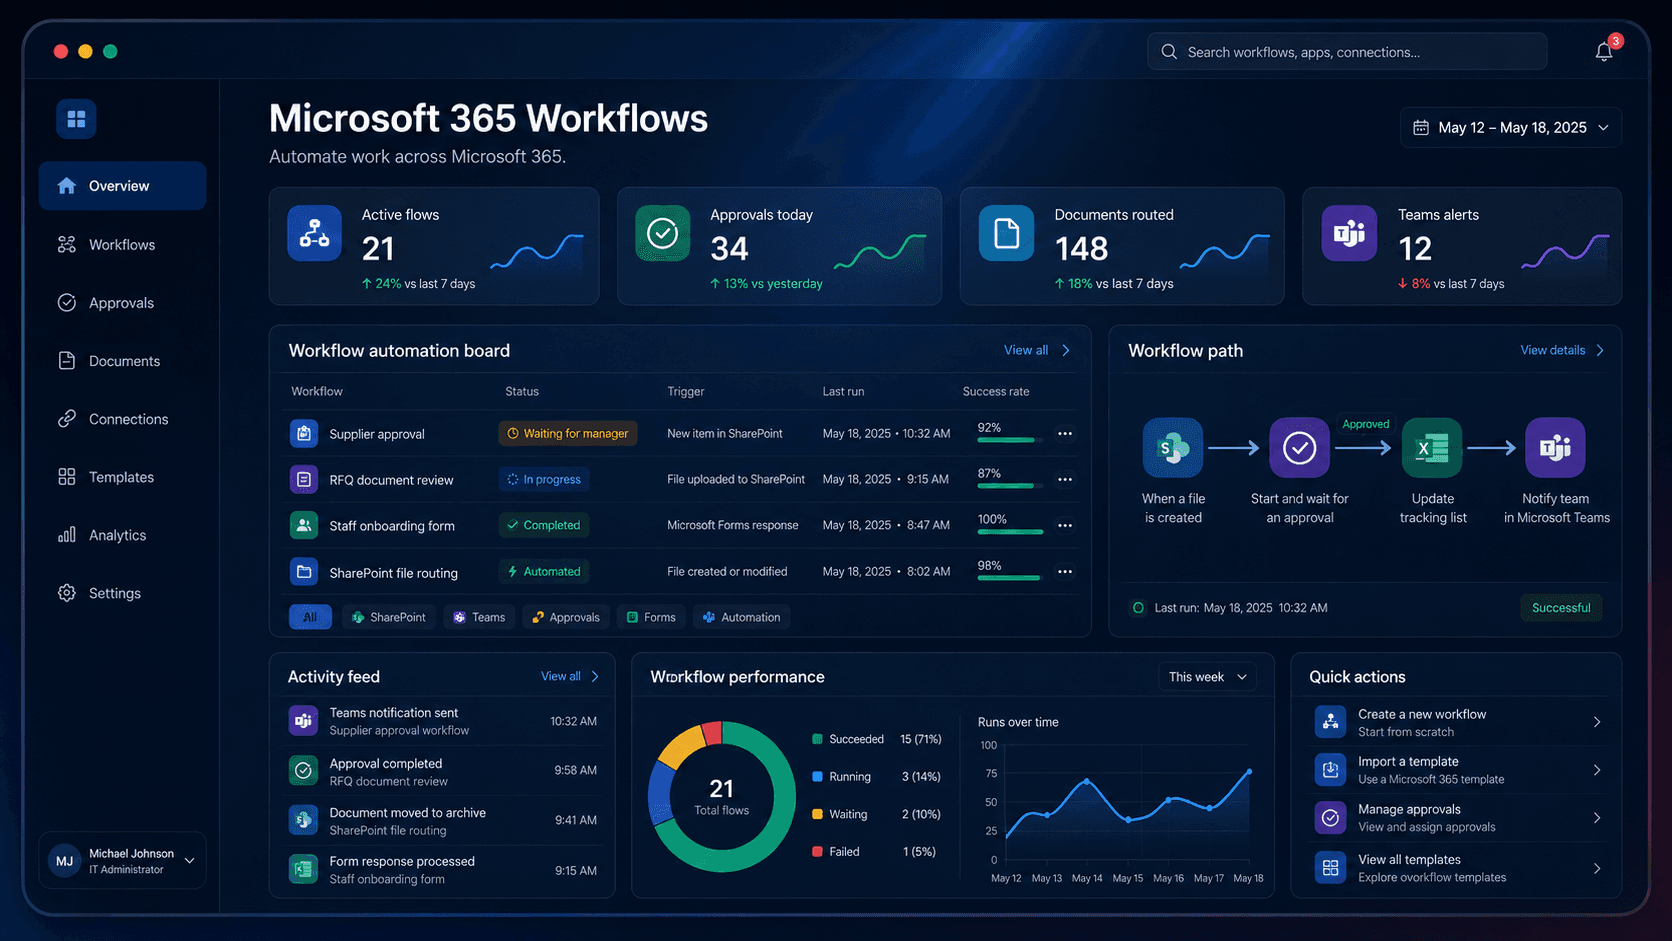Open Approvals in the sidebar
This screenshot has height=941, width=1672.
point(122,303)
